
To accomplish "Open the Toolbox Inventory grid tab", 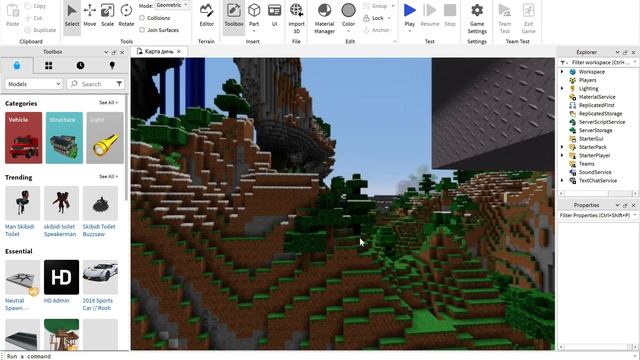I will pos(49,65).
